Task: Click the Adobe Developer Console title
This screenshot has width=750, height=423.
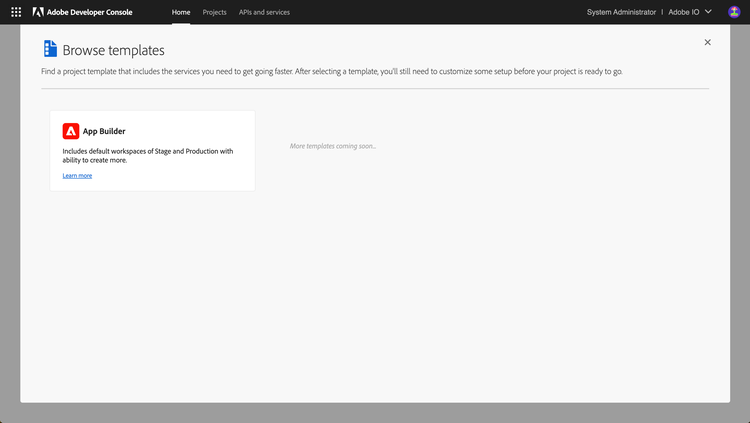Action: pyautogui.click(x=96, y=12)
